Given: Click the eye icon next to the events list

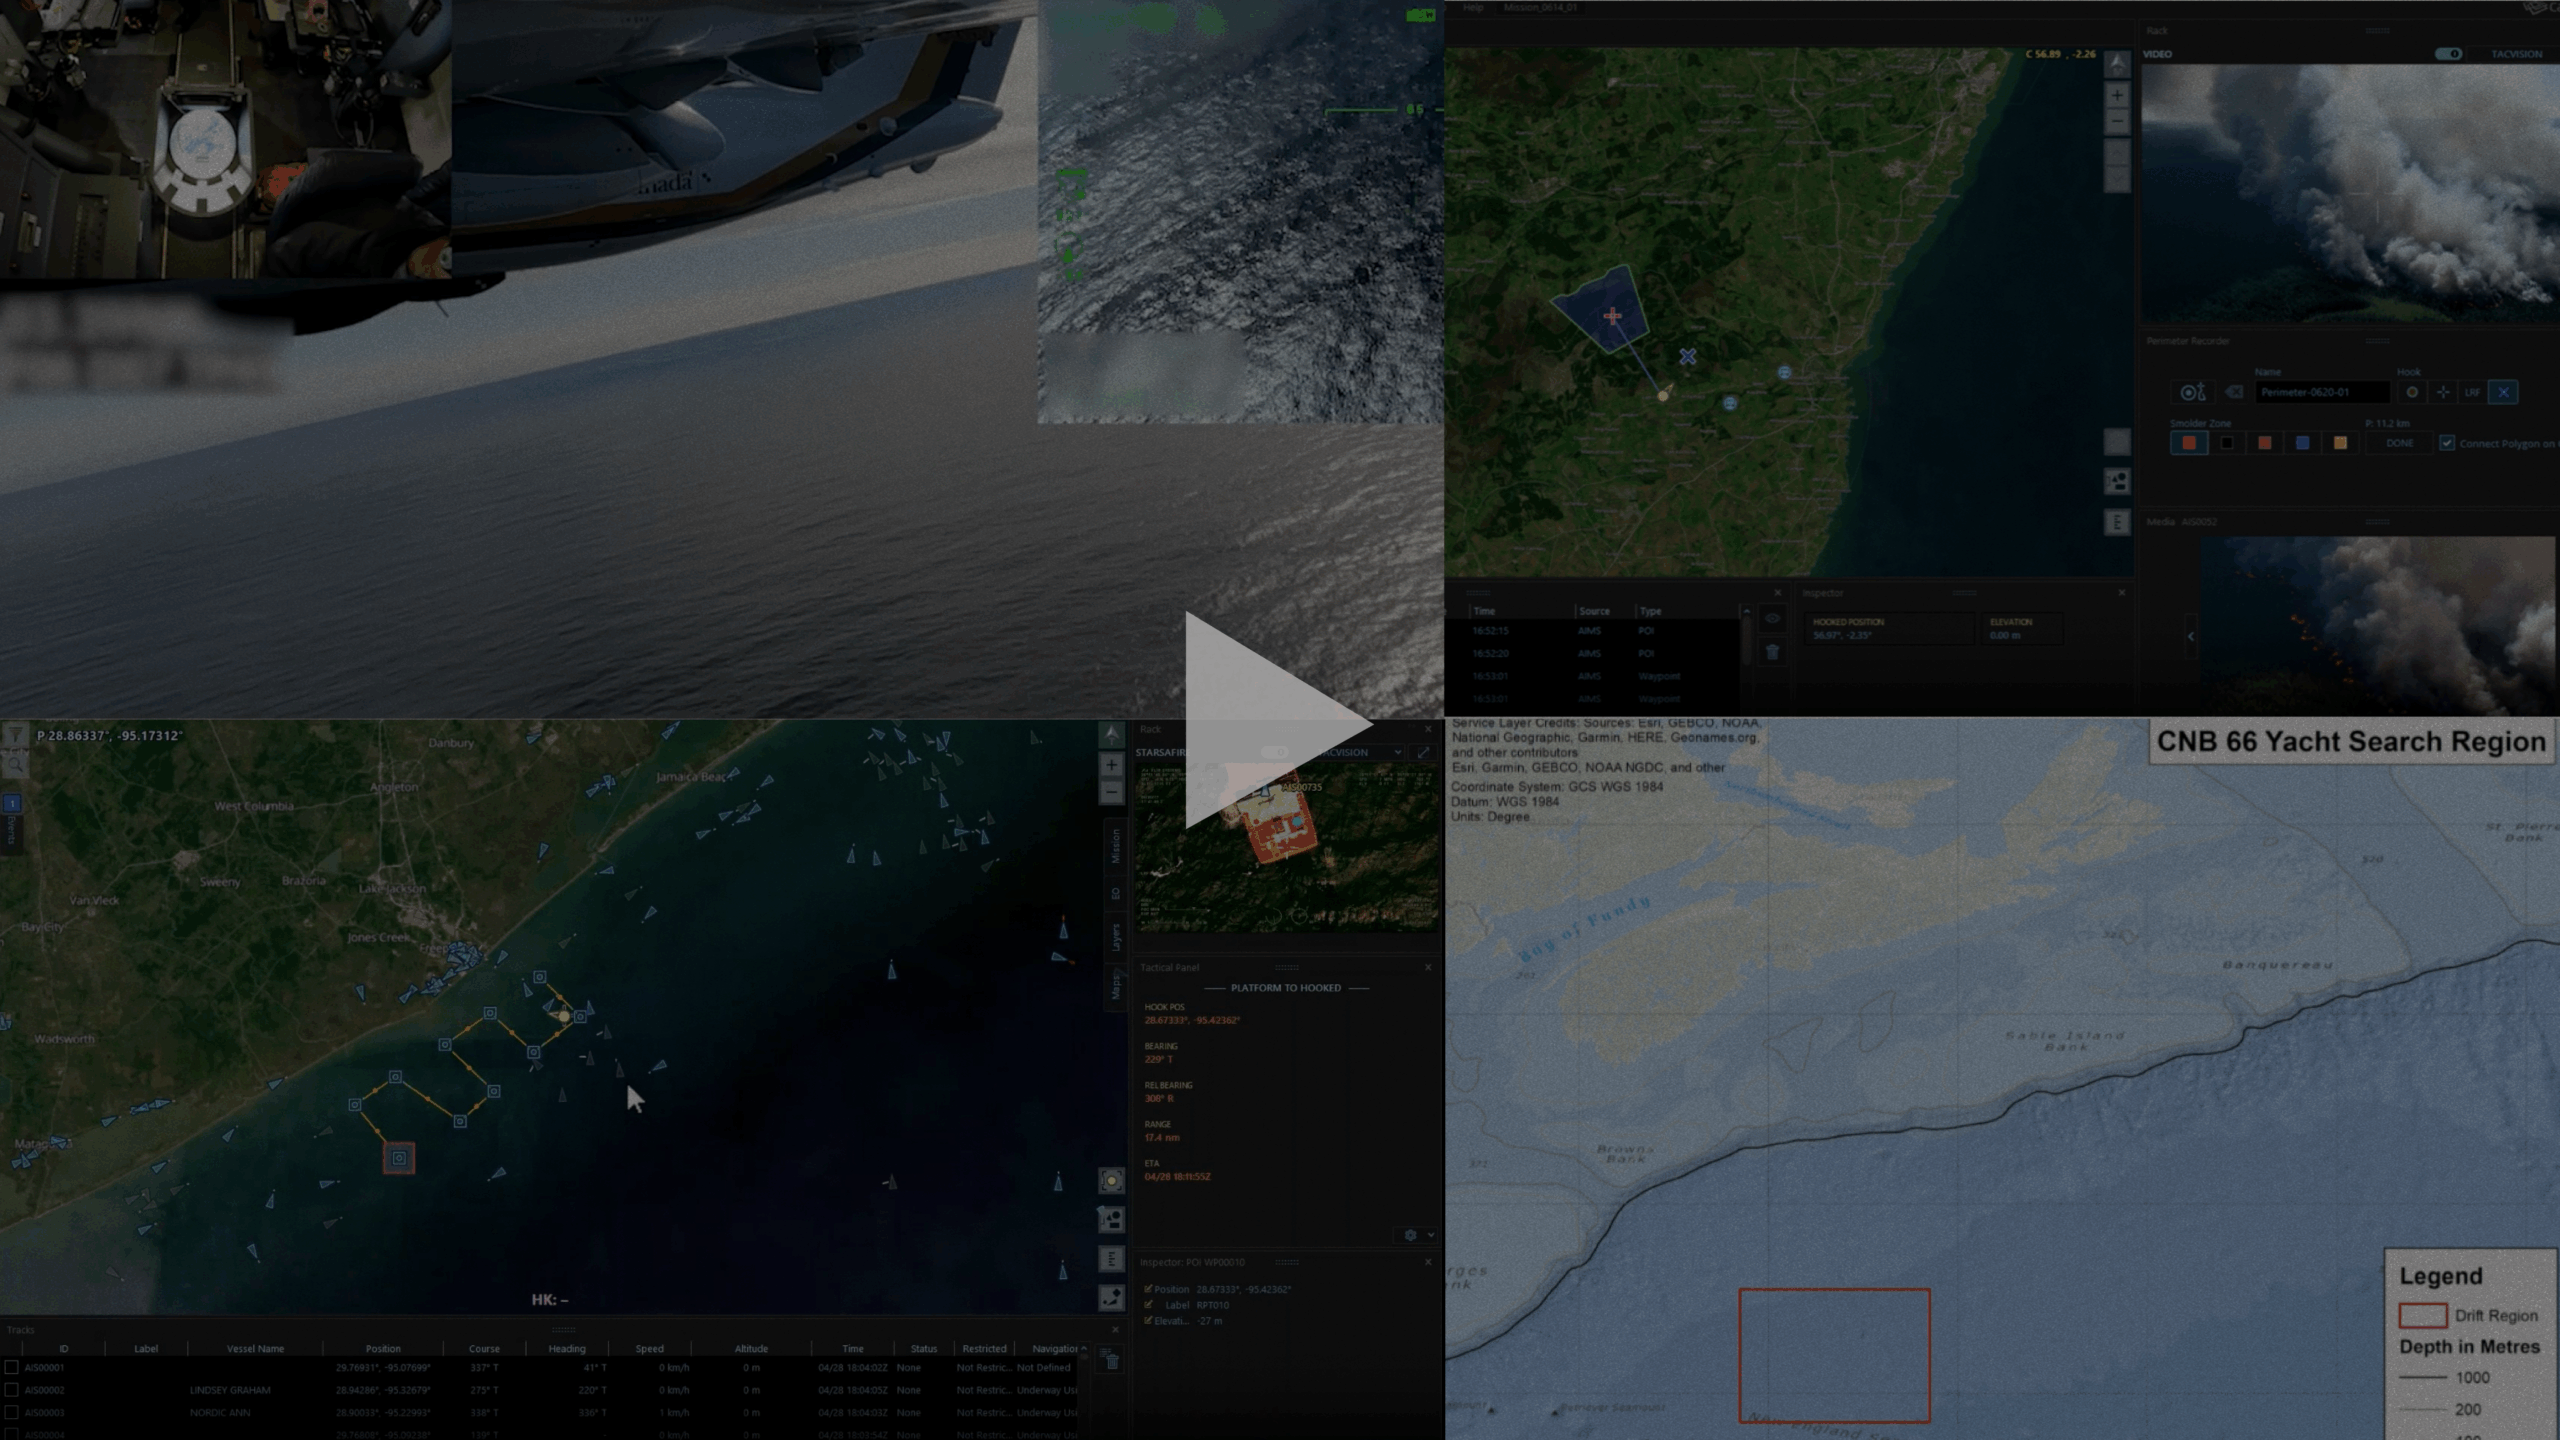Looking at the screenshot, I should click(x=1772, y=619).
